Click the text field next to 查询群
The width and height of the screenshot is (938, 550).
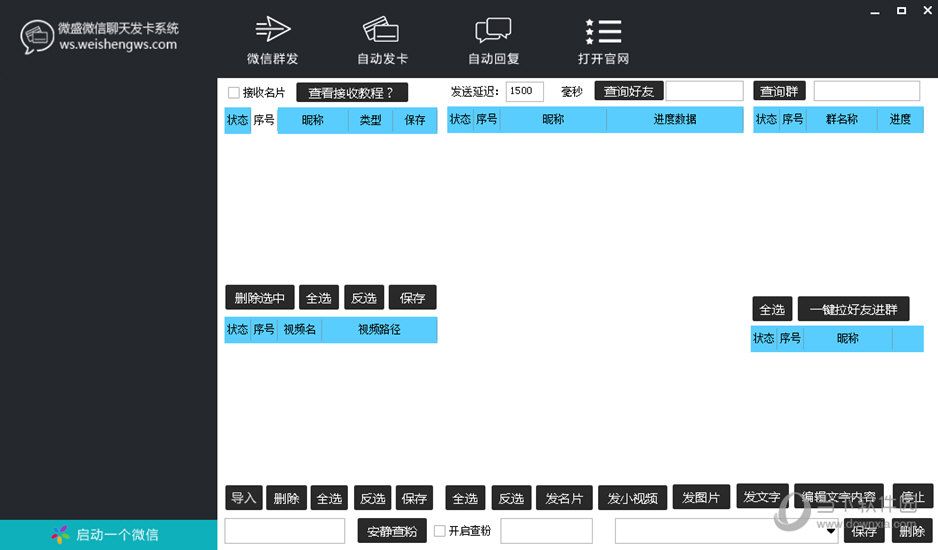click(866, 91)
